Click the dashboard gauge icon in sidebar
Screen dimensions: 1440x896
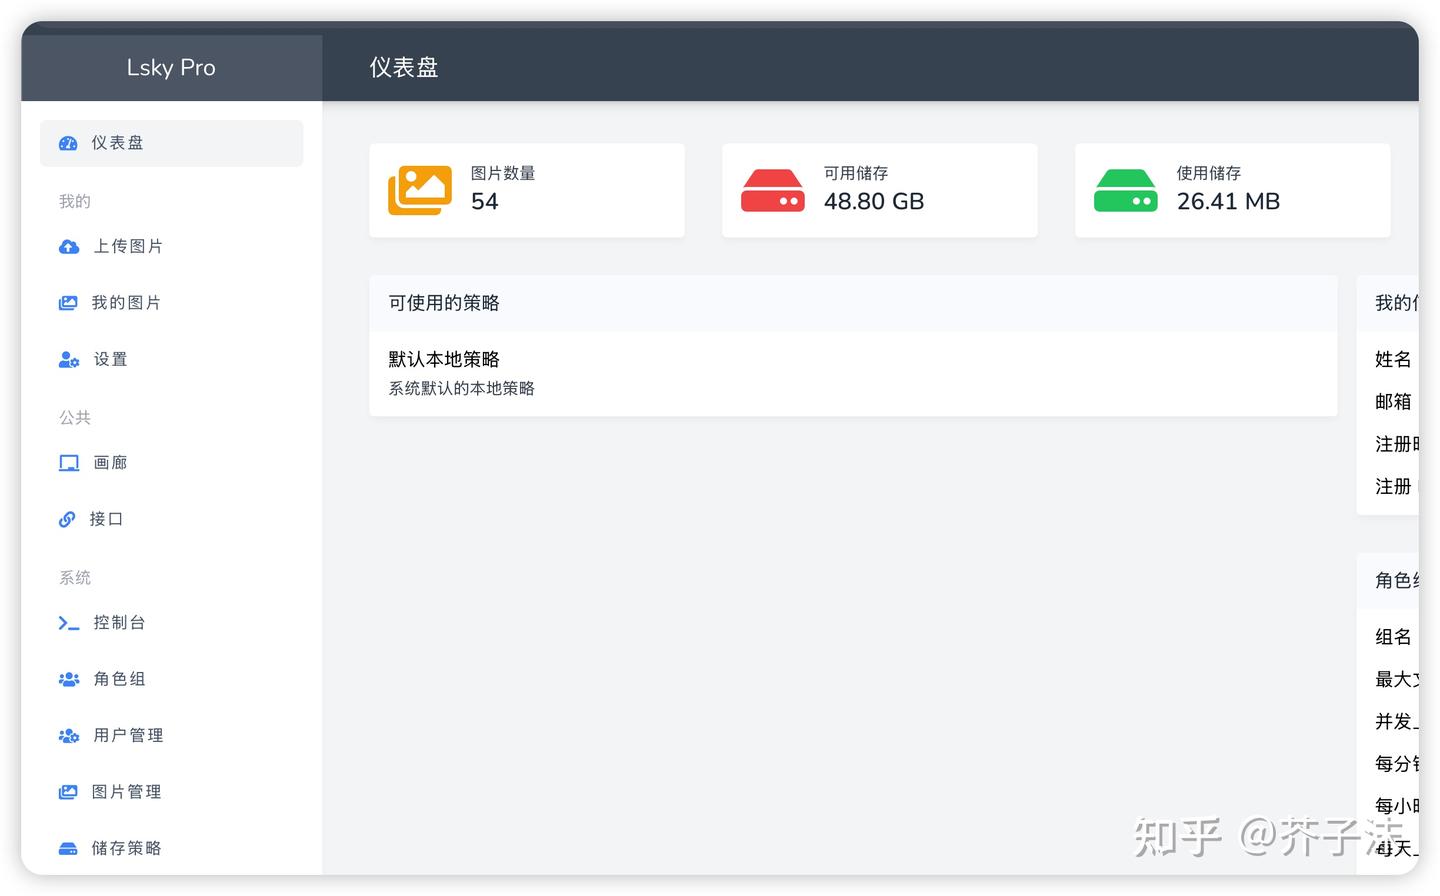68,143
